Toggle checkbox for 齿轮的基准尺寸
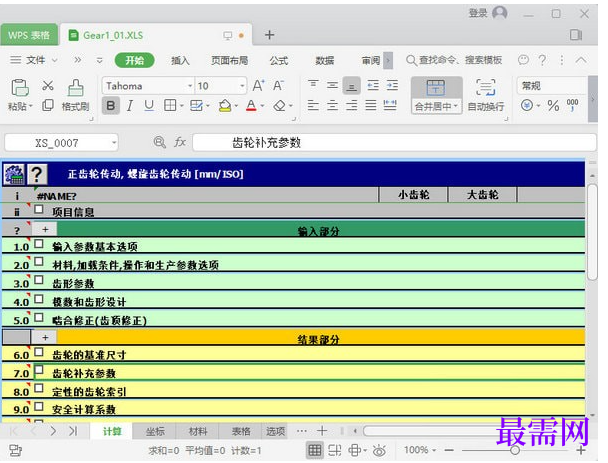This screenshot has height=463, width=608. tap(38, 352)
